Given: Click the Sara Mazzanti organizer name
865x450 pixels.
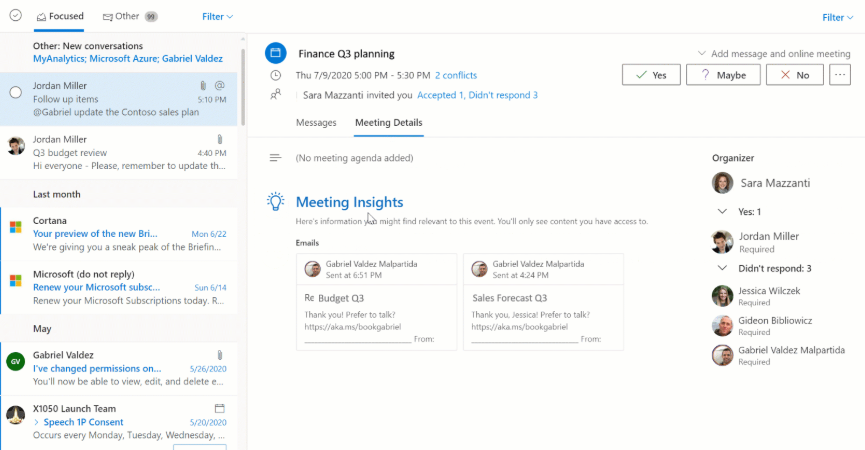Looking at the screenshot, I should pyautogui.click(x=775, y=183).
